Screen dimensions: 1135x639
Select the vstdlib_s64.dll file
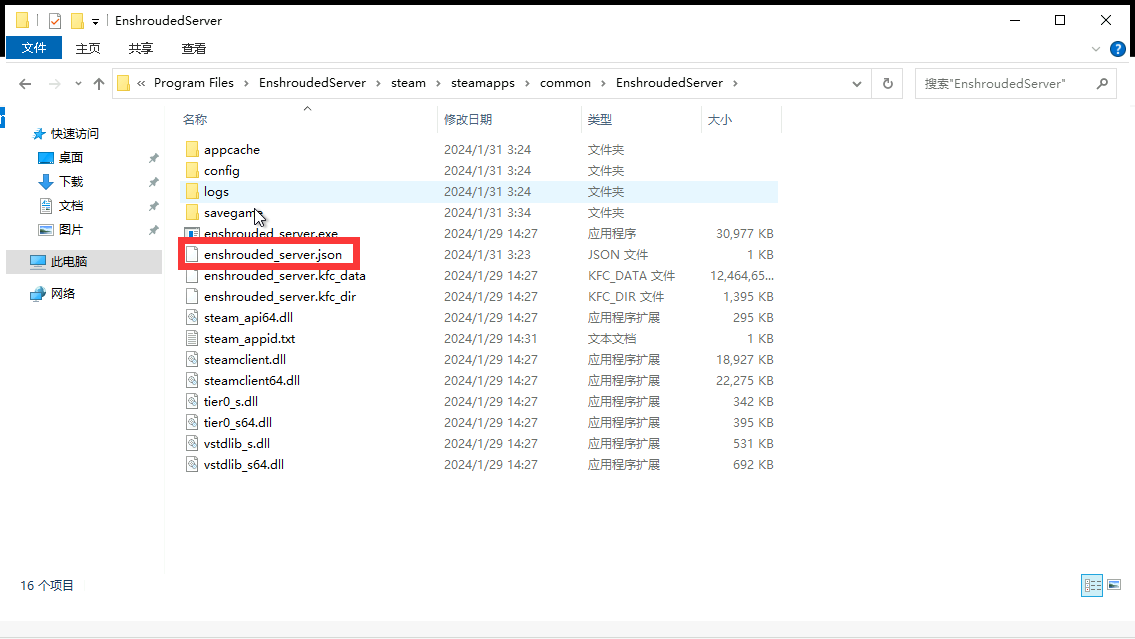pyautogui.click(x=244, y=465)
